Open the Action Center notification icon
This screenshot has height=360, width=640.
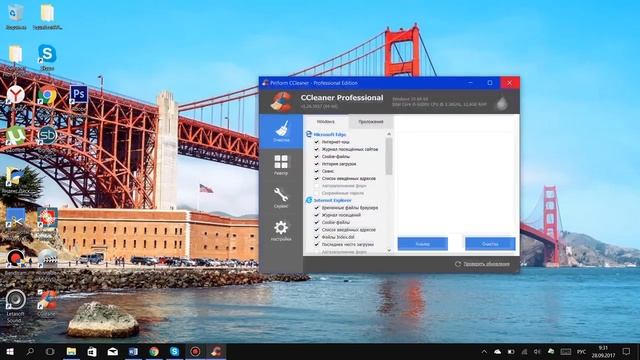click(626, 351)
